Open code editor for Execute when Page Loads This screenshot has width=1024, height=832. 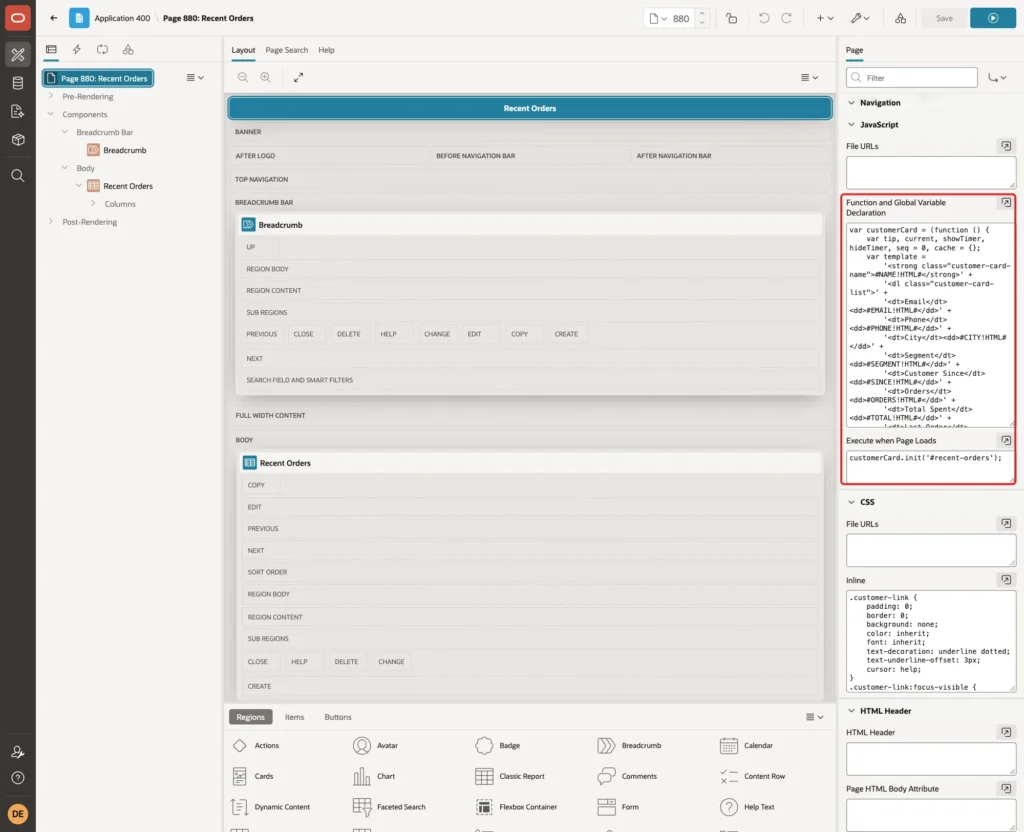click(x=1006, y=440)
